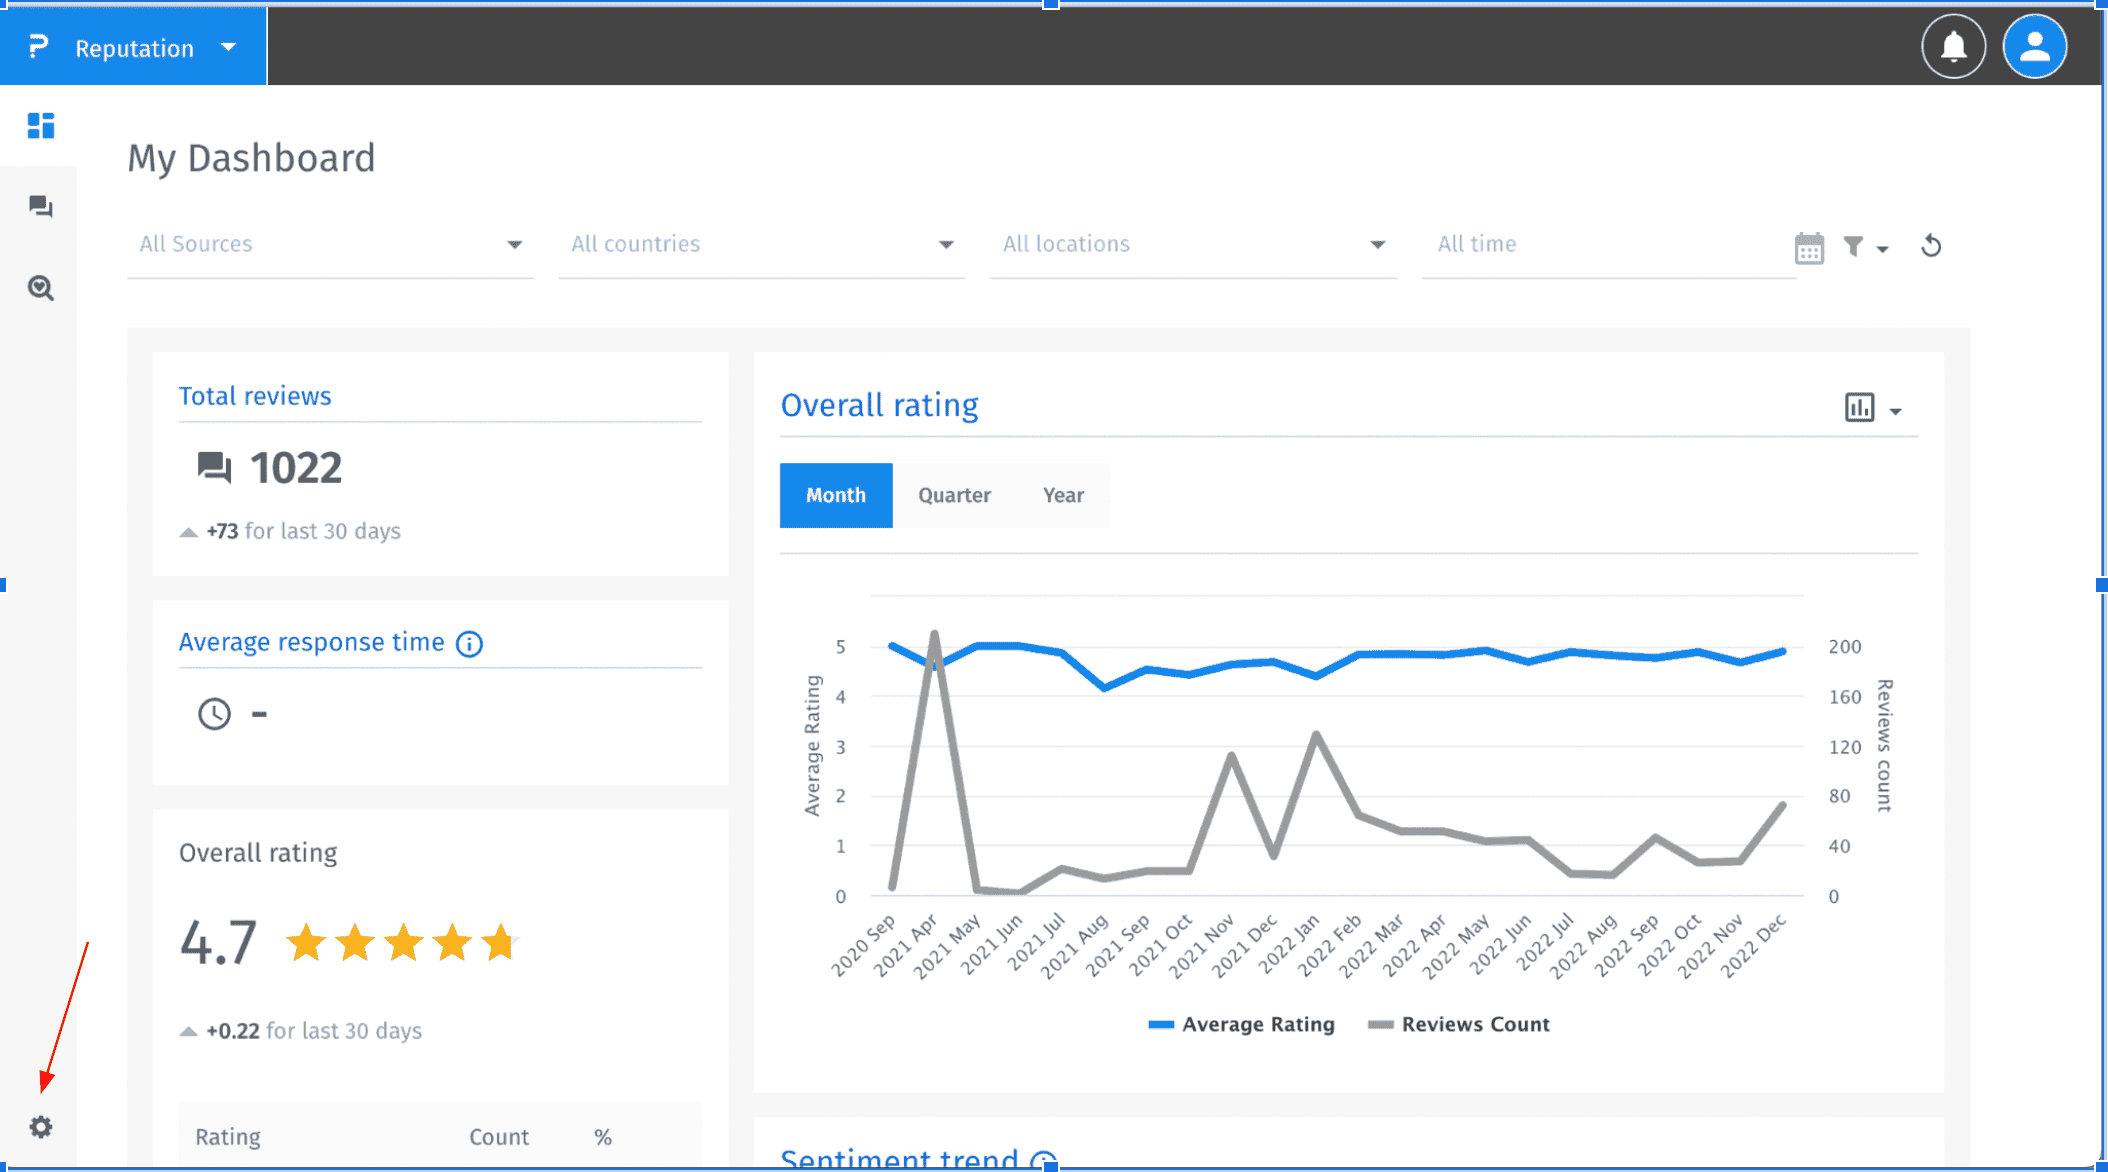Open the notifications bell
This screenshot has width=2108, height=1172.
tap(1953, 46)
